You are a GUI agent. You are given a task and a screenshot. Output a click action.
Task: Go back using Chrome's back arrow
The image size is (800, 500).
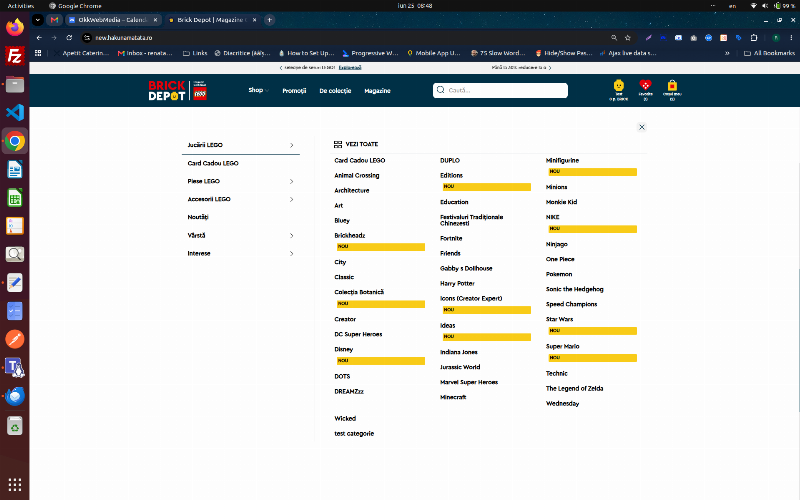click(39, 38)
